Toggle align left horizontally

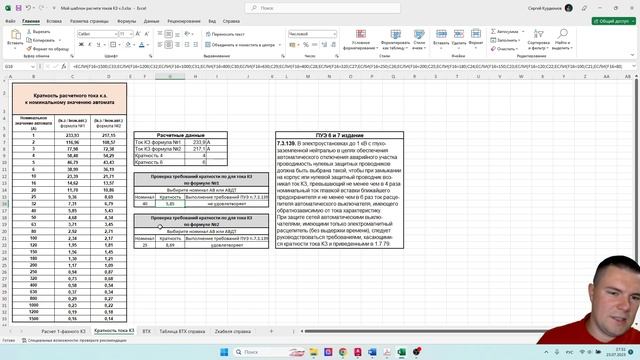160,44
